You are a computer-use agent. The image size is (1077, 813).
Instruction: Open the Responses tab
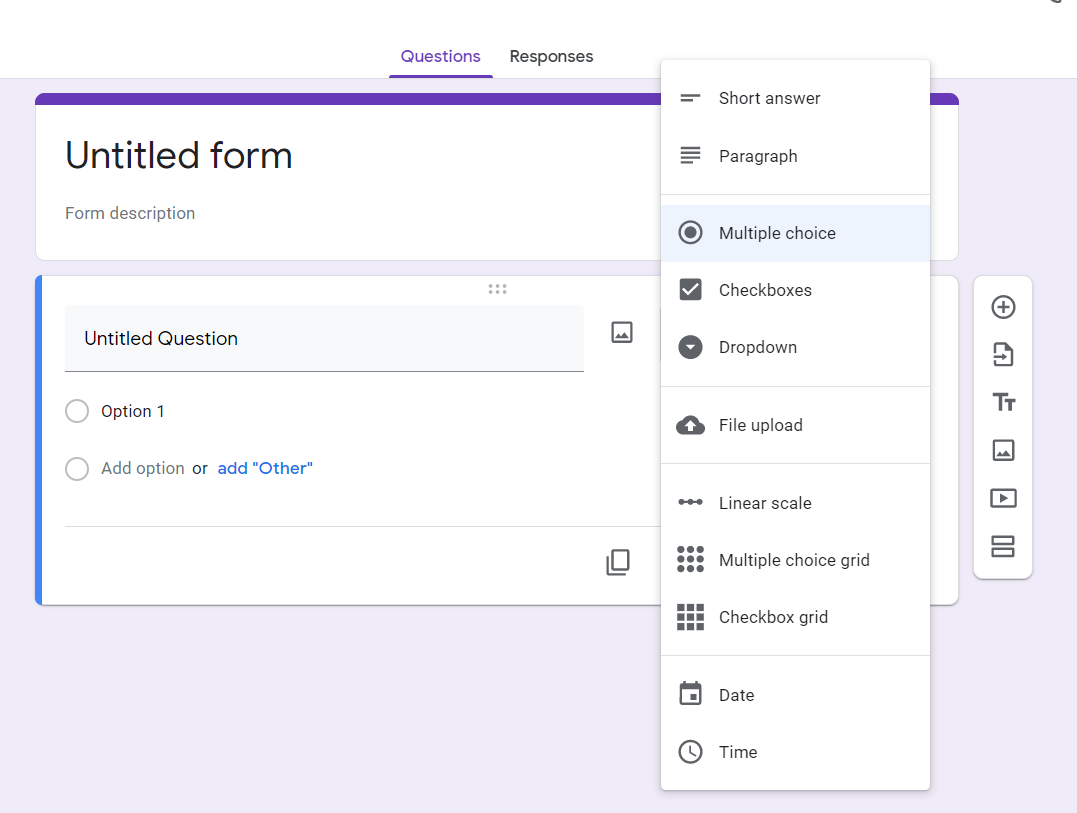click(551, 56)
